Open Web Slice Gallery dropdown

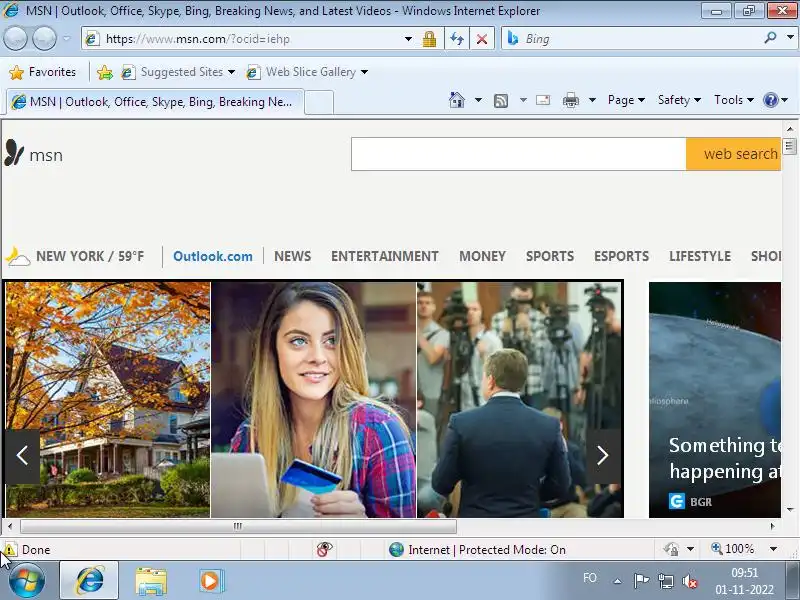(x=308, y=72)
